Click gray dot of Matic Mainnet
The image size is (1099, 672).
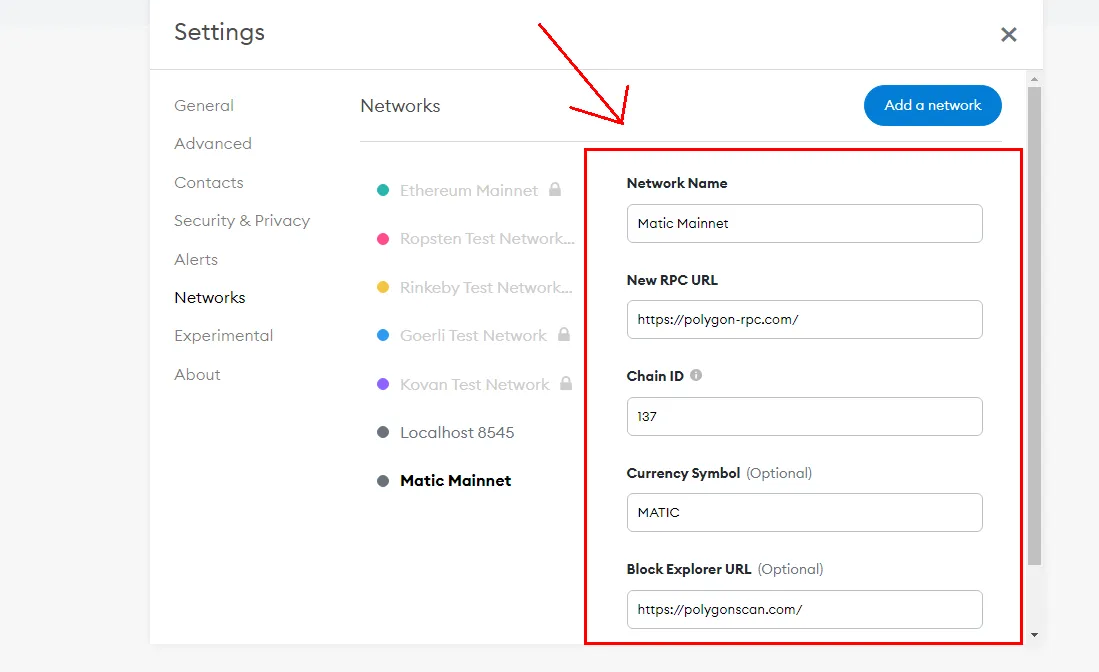pyautogui.click(x=383, y=481)
